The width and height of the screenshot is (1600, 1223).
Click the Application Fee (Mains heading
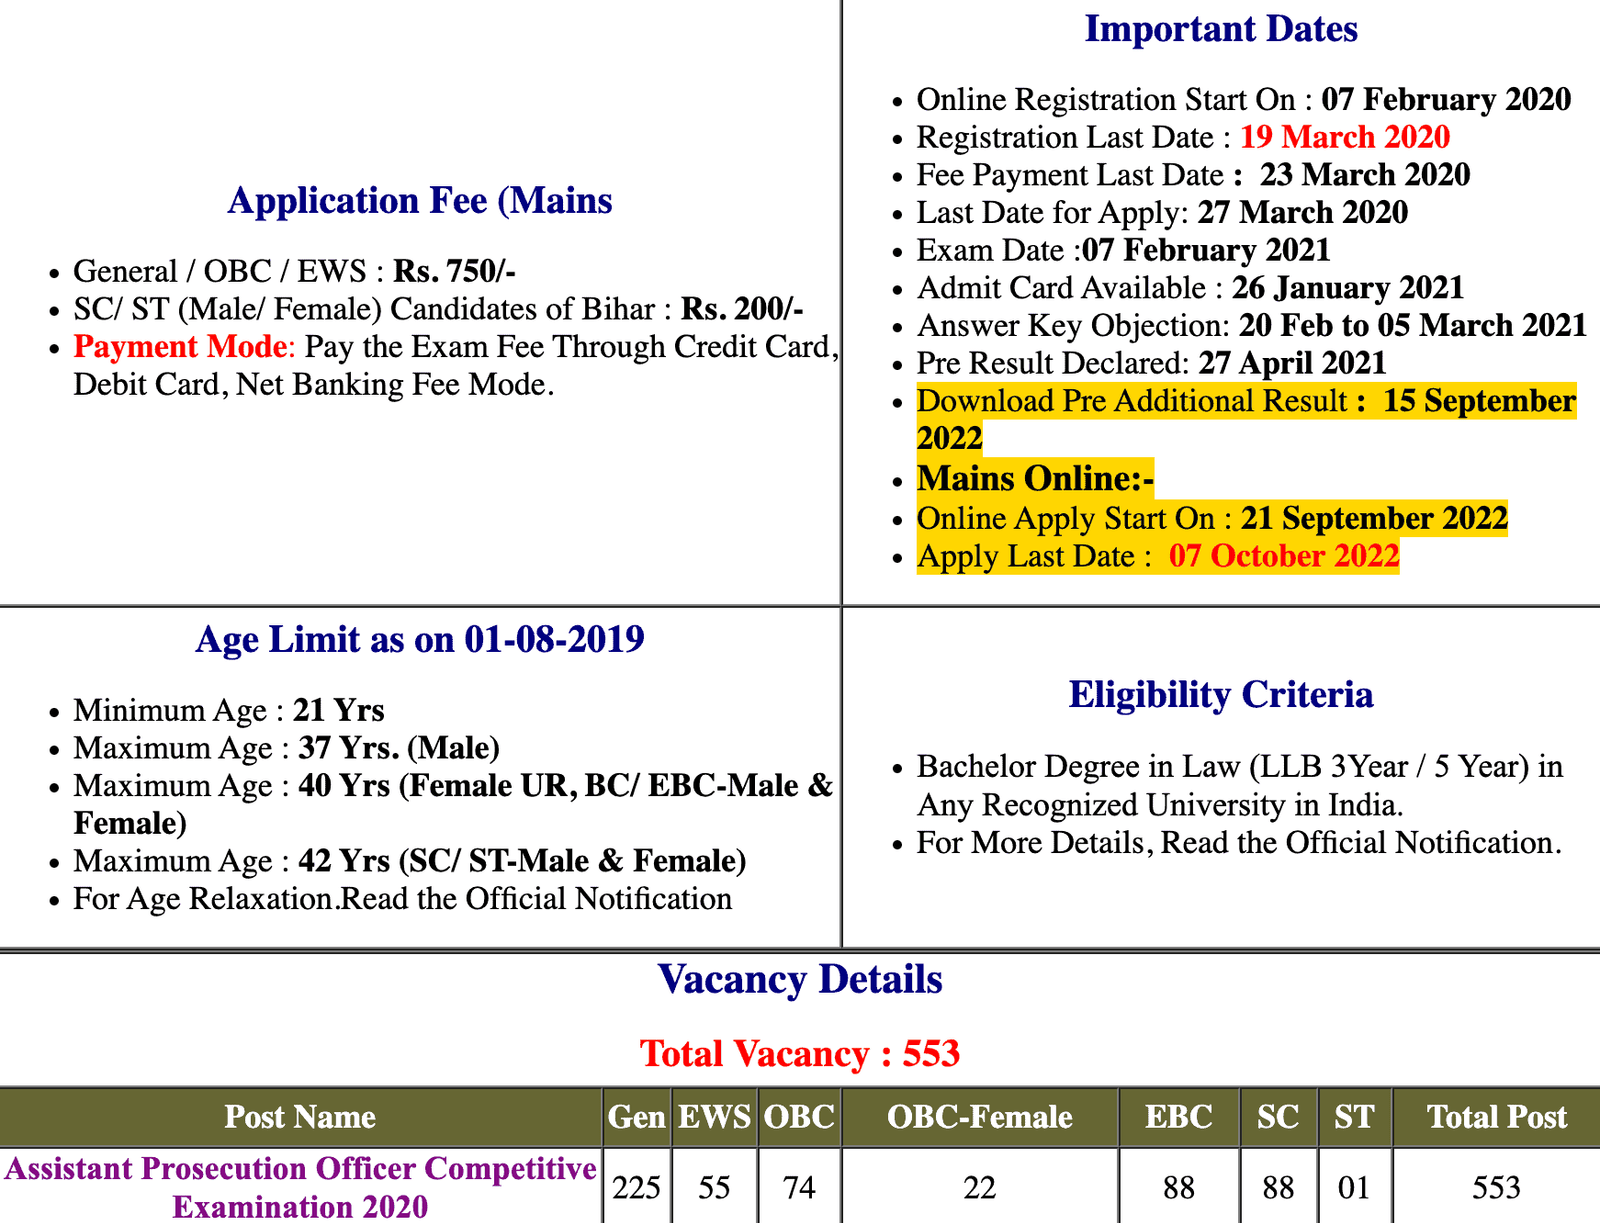tap(420, 200)
